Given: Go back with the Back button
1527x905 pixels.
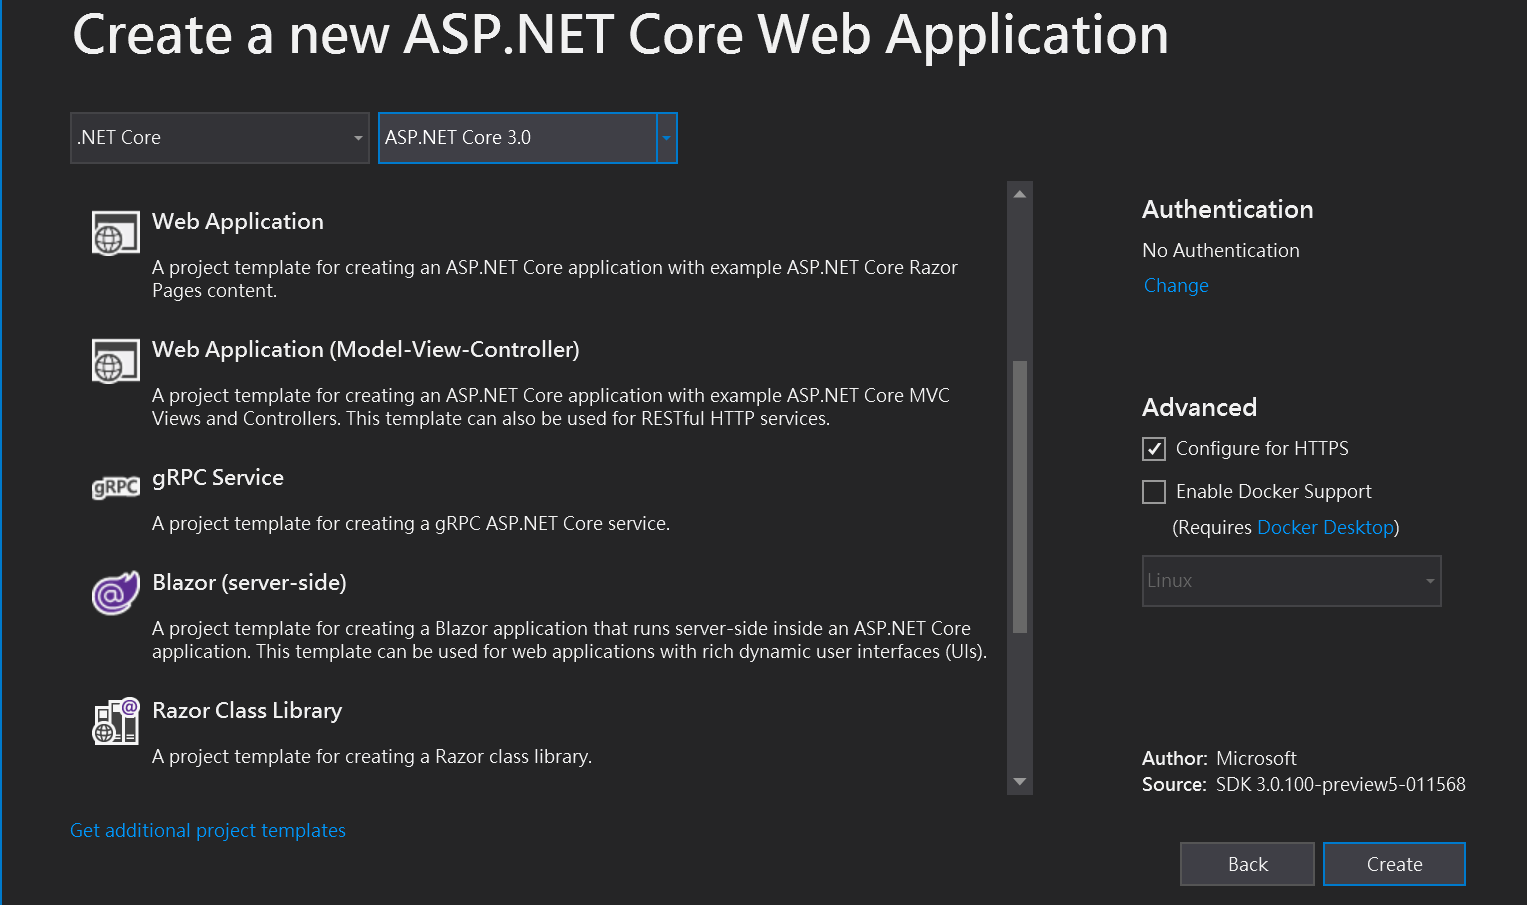Looking at the screenshot, I should pos(1247,864).
